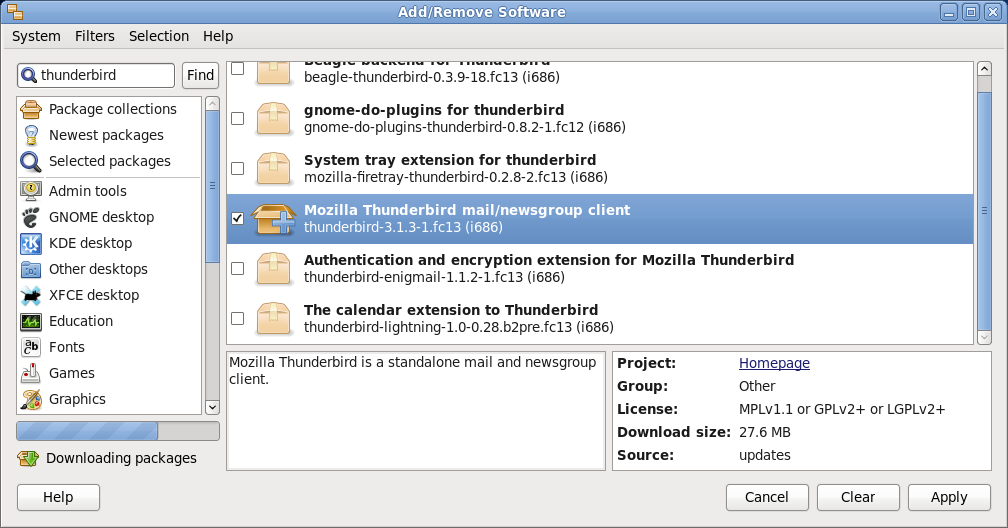Click the package list scroll-down arrow
1008x528 pixels.
tap(984, 337)
